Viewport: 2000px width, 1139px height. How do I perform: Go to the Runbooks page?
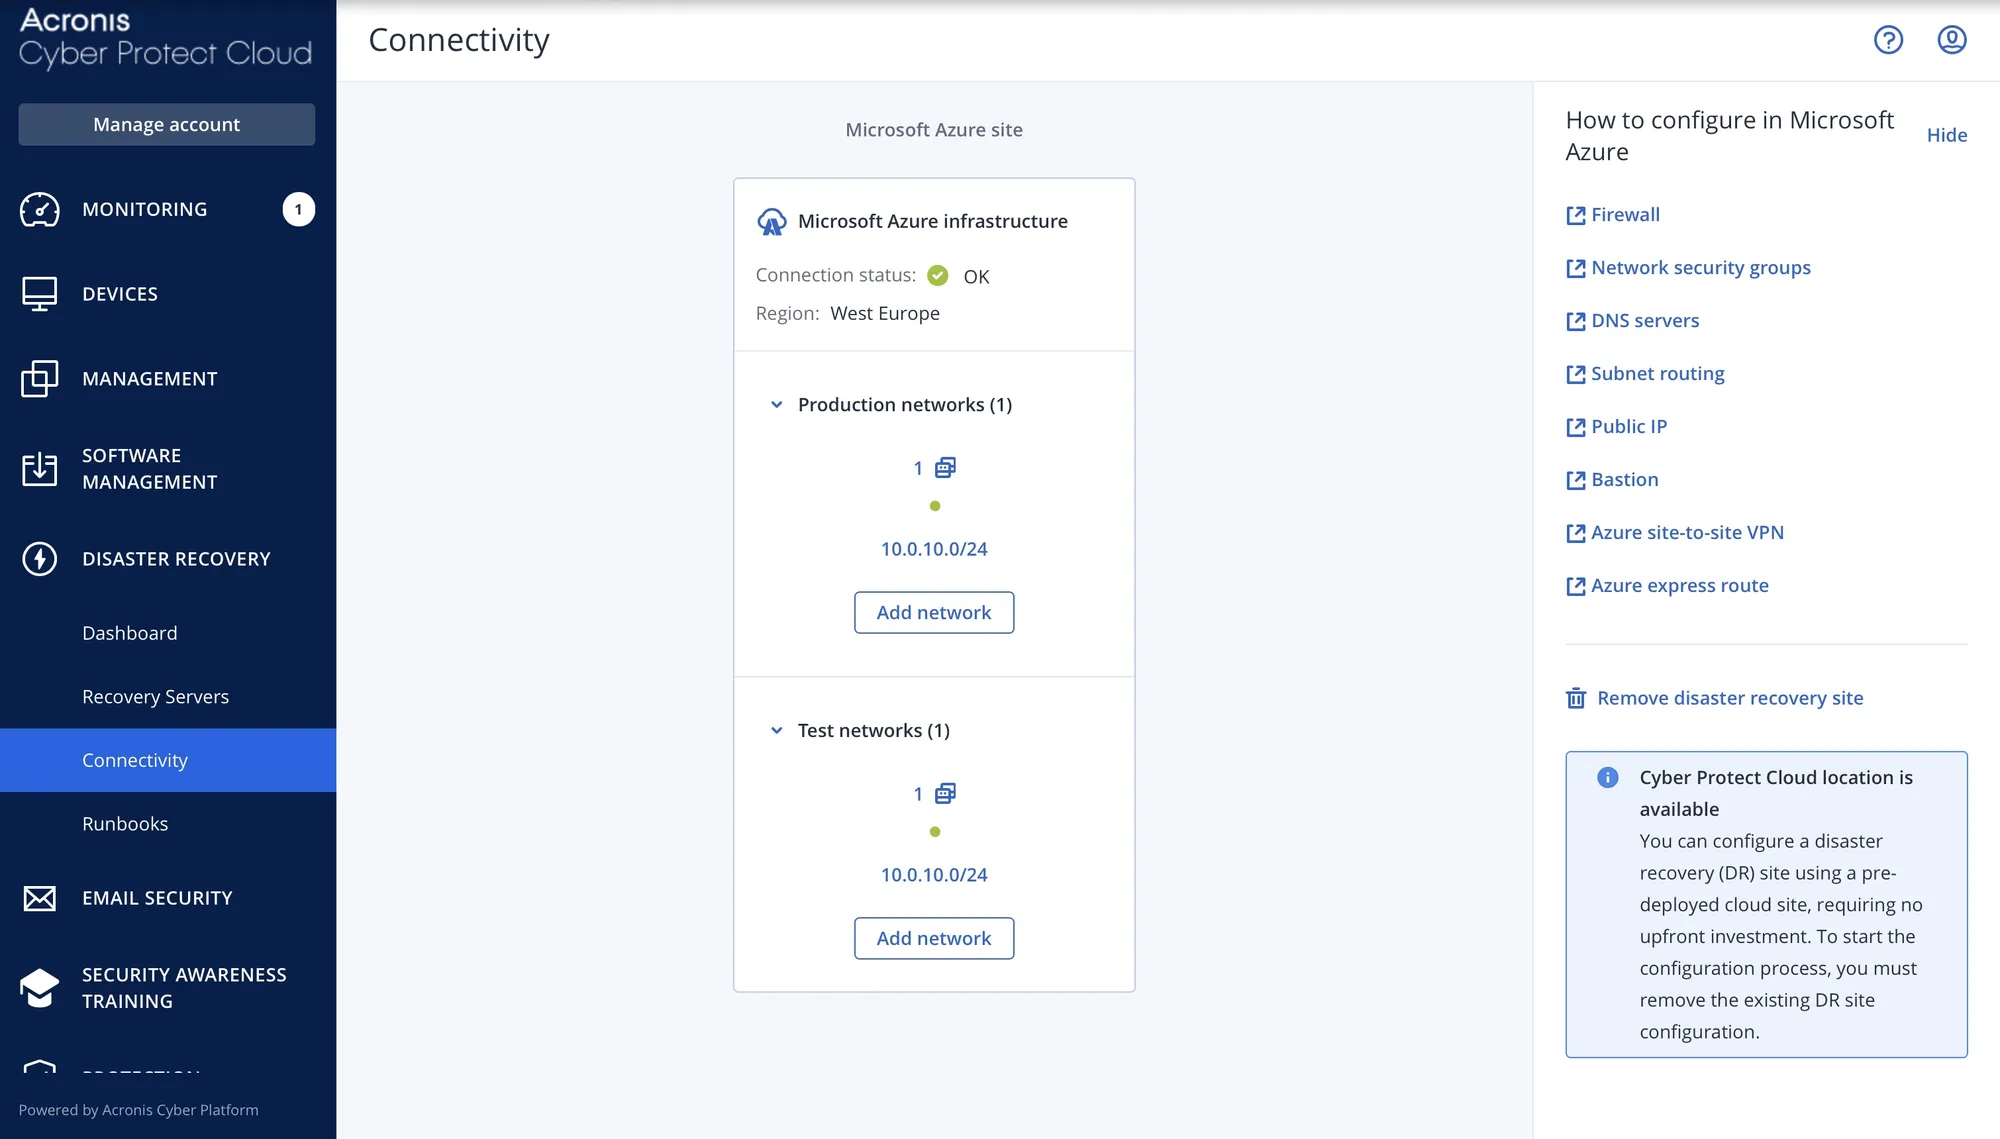(x=125, y=824)
